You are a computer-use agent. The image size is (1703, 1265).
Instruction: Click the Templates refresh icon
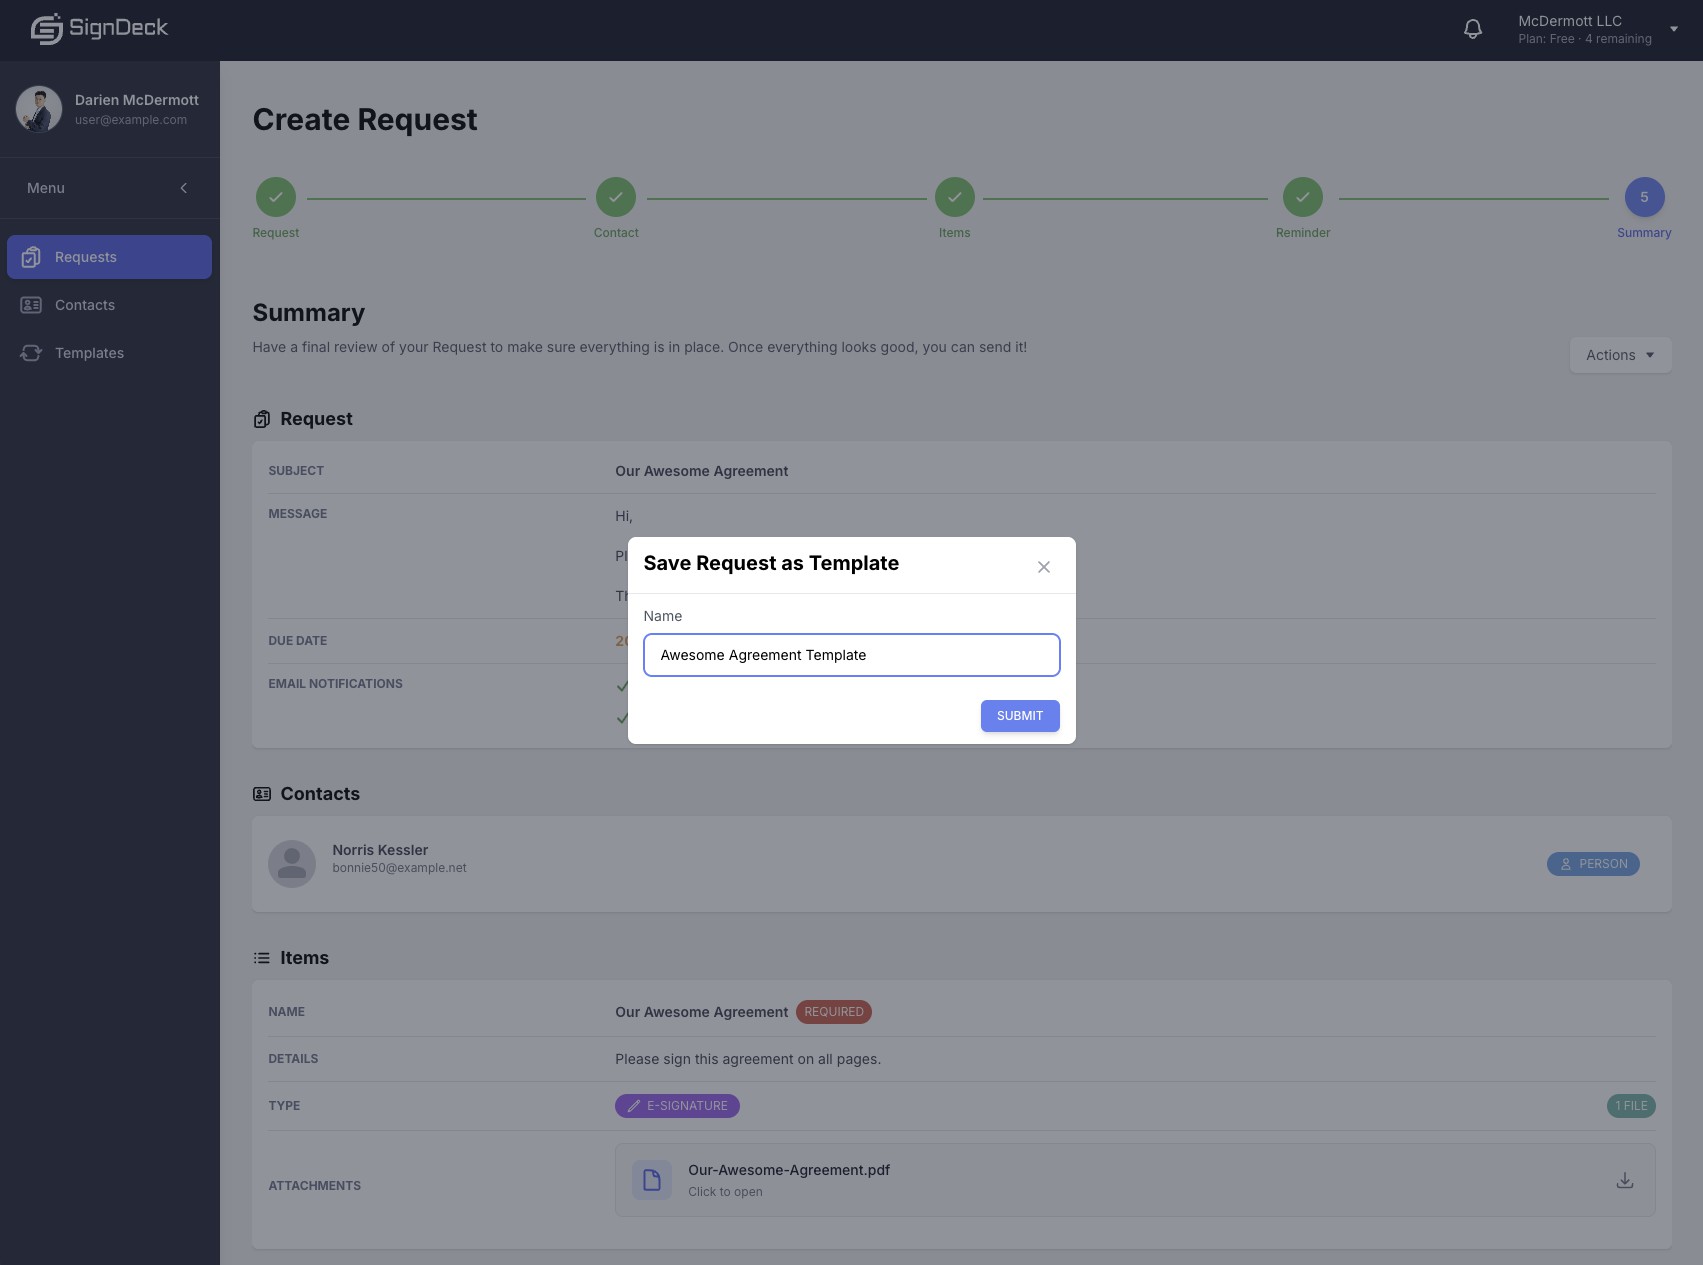pyautogui.click(x=31, y=353)
